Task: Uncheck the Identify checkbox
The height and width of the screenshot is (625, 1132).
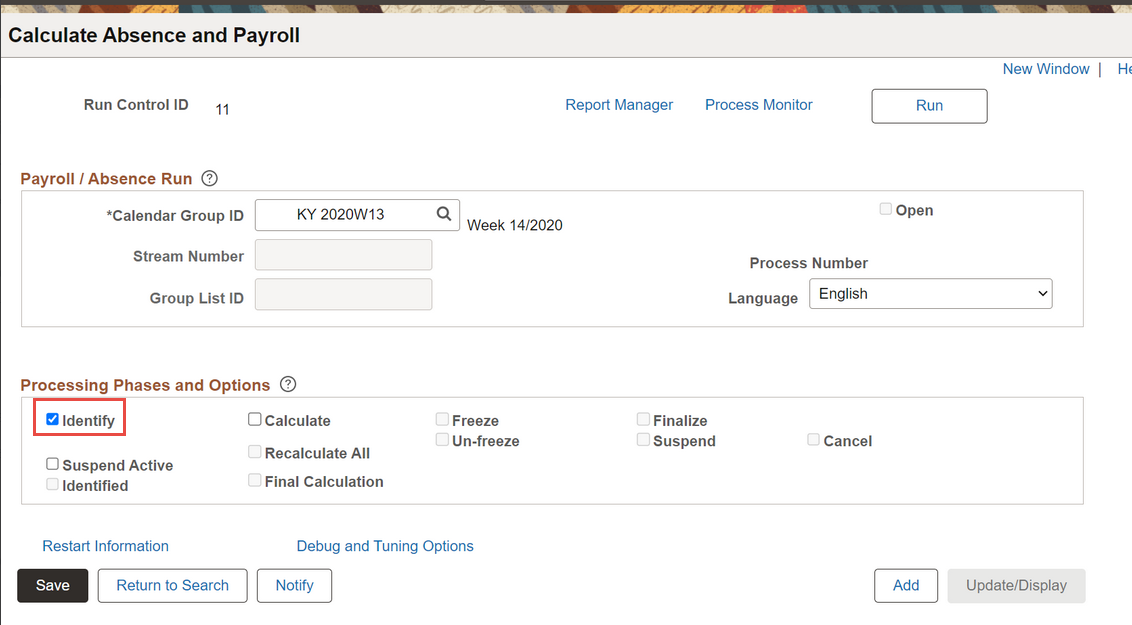Action: [53, 420]
